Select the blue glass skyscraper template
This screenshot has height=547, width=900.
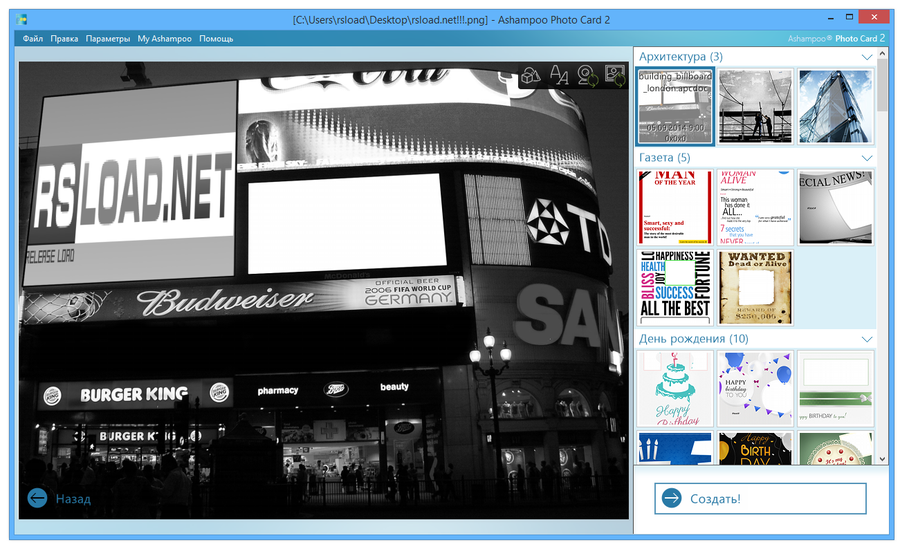coord(836,106)
